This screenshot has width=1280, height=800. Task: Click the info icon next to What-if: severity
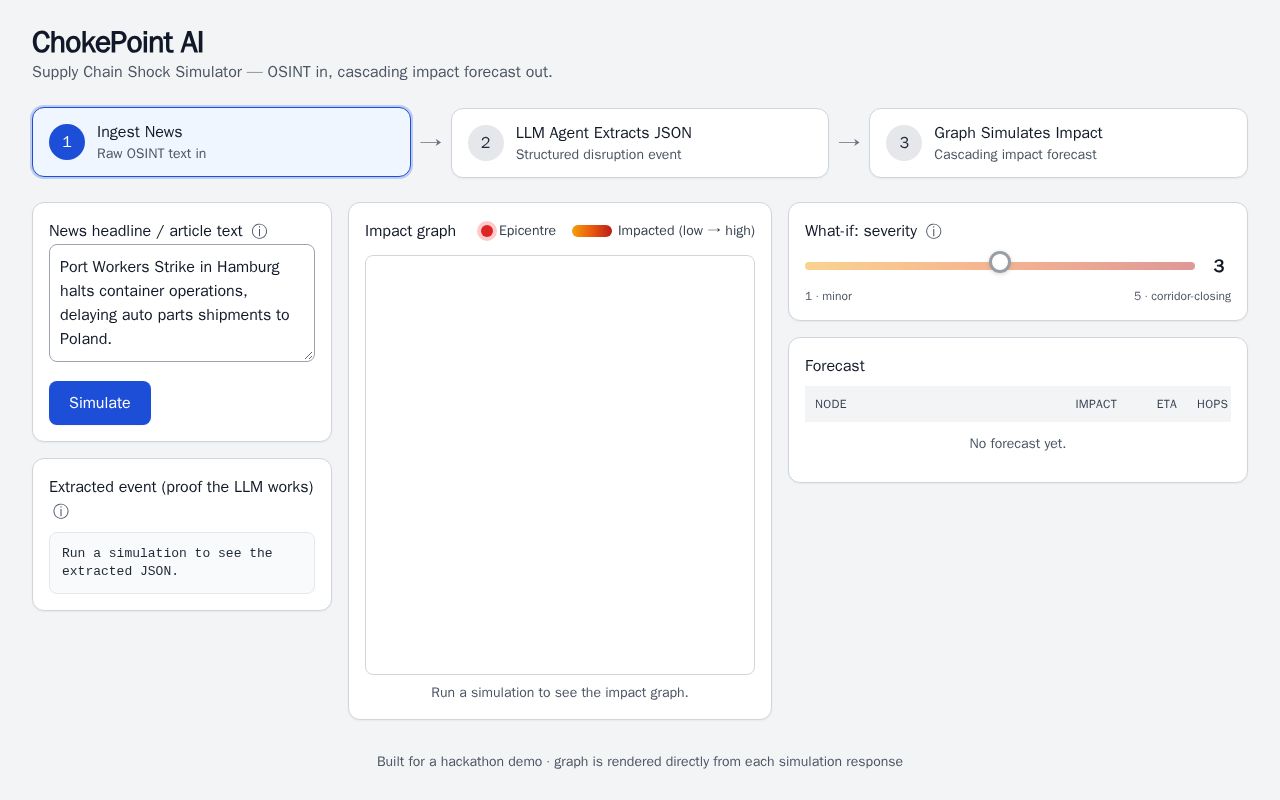pyautogui.click(x=934, y=231)
